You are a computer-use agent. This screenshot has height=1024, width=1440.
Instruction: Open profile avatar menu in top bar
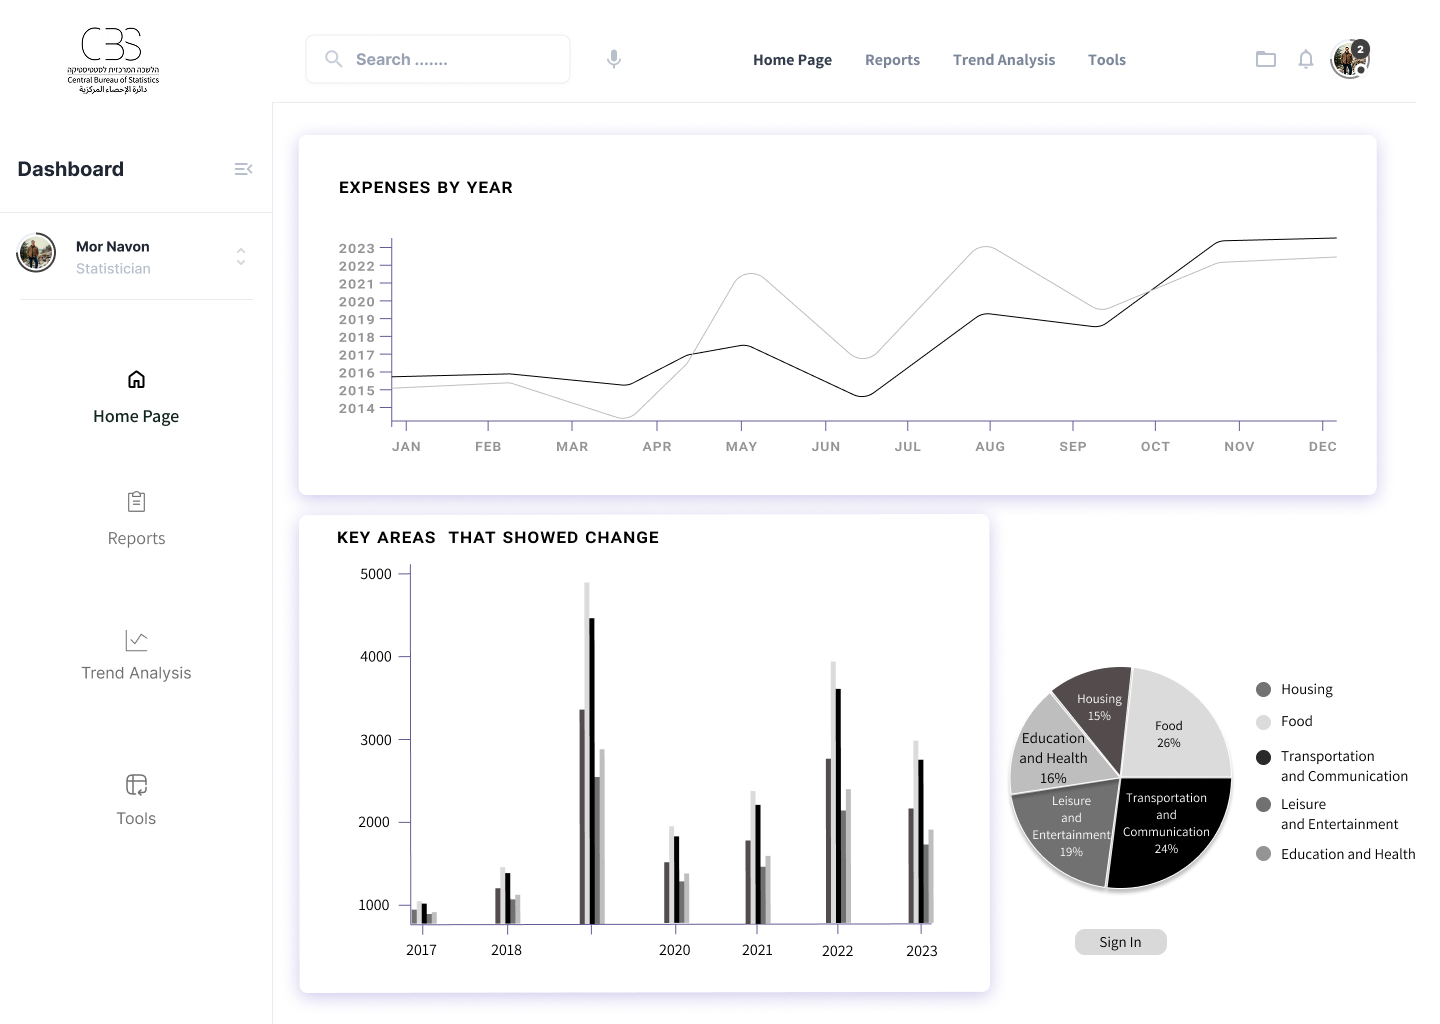tap(1350, 59)
